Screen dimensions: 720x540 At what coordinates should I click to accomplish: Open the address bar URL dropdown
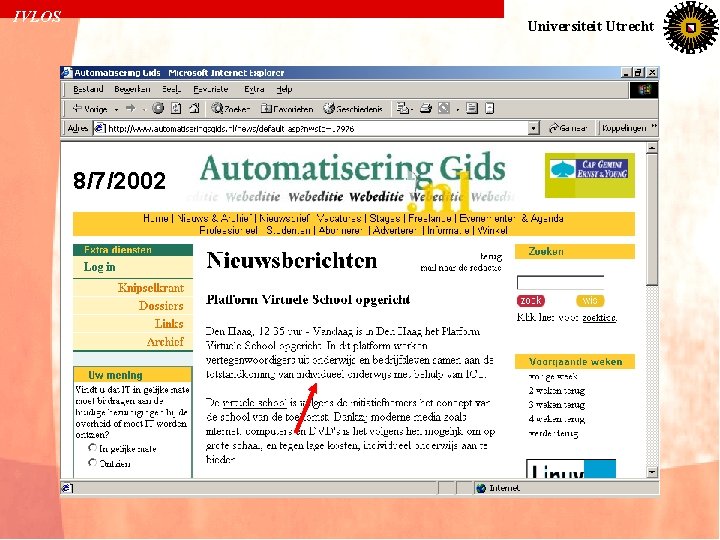pyautogui.click(x=533, y=128)
